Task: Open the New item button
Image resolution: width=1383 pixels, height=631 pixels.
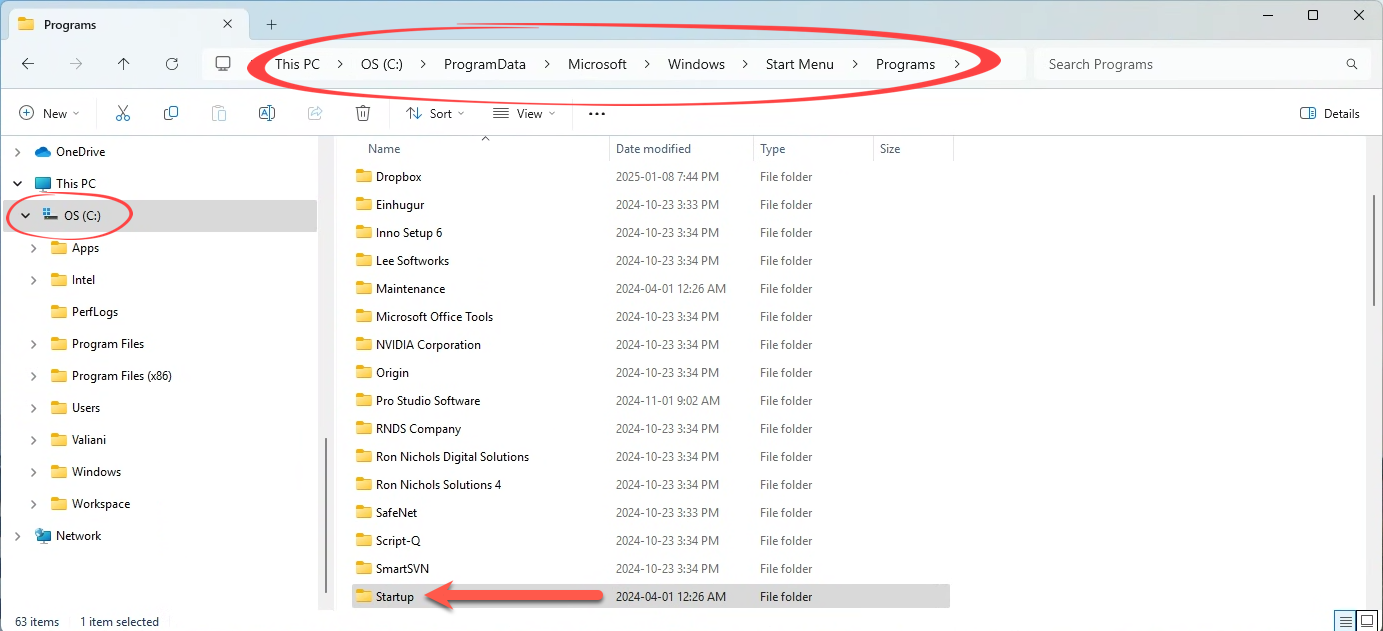Action: click(x=48, y=114)
